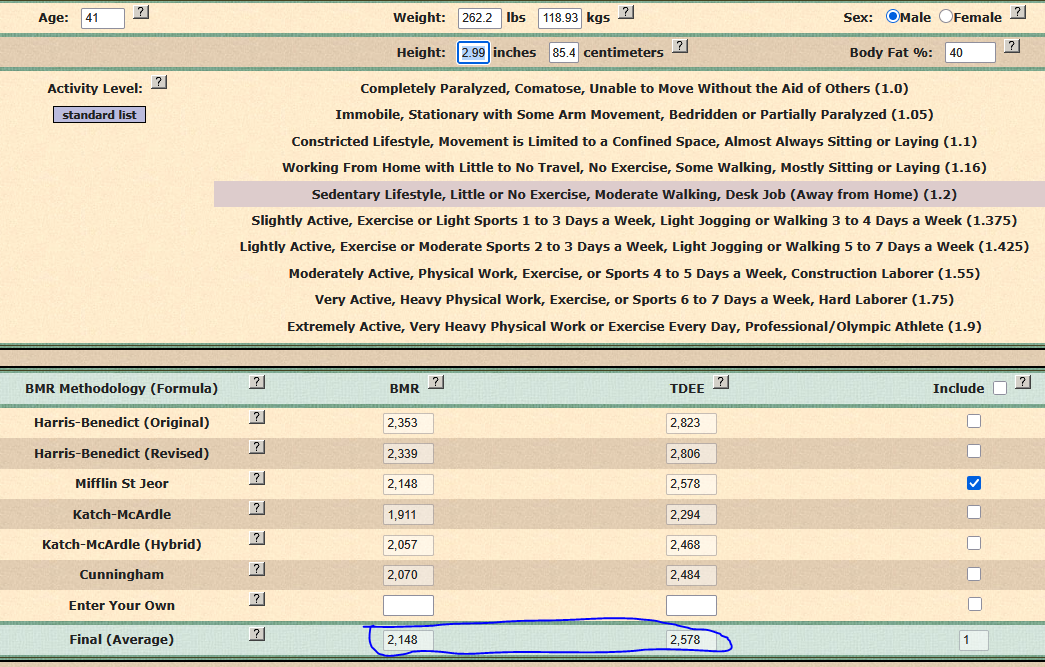Select the Male radio button
The width and height of the screenshot is (1045, 667).
click(892, 17)
